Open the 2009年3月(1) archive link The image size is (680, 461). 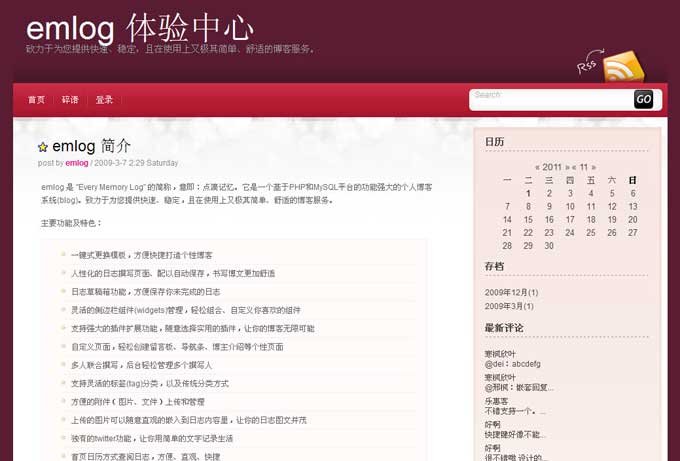click(x=509, y=306)
